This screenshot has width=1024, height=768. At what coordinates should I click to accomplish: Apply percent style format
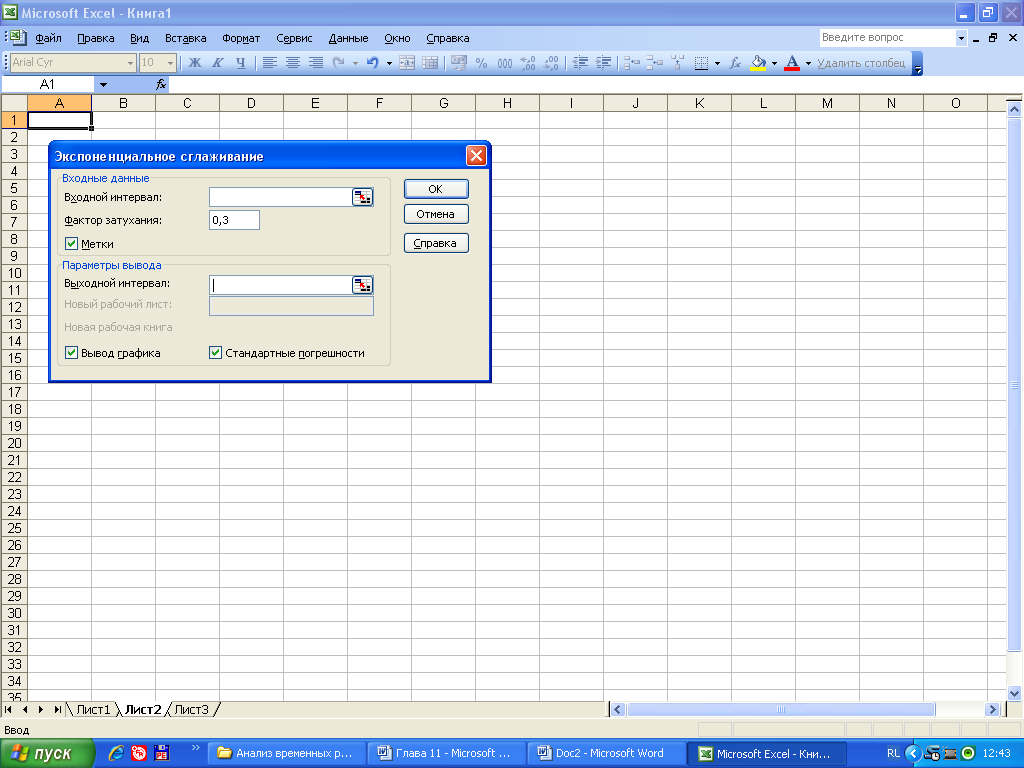(x=481, y=63)
